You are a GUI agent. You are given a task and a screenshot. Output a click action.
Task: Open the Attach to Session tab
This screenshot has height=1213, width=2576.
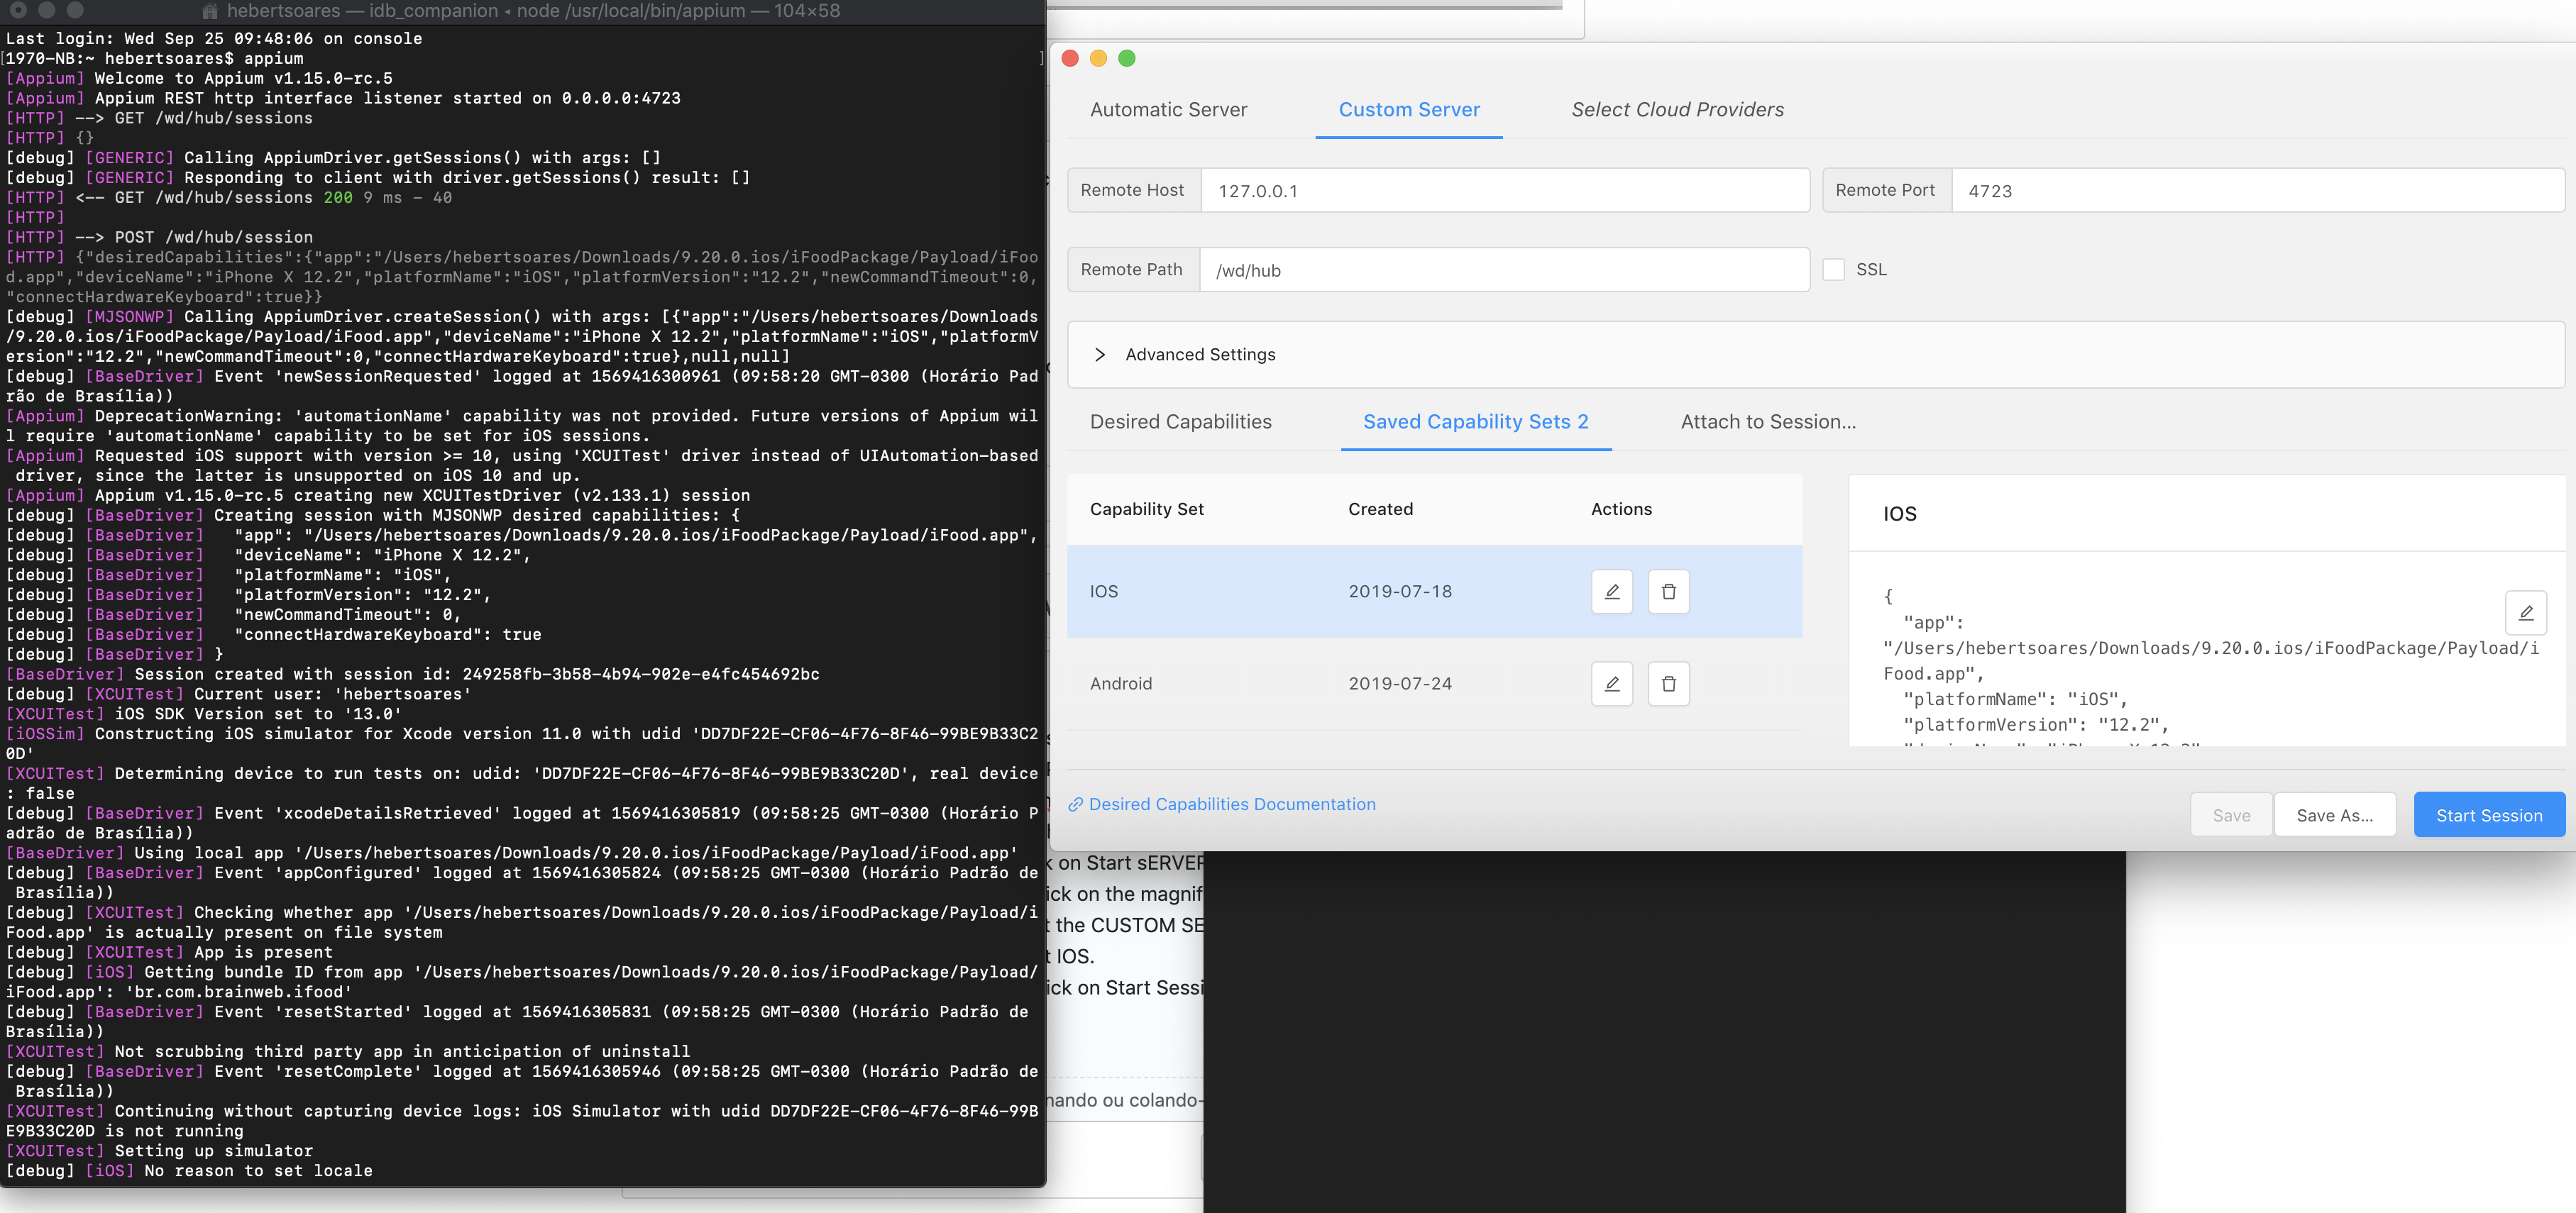[x=1767, y=421]
